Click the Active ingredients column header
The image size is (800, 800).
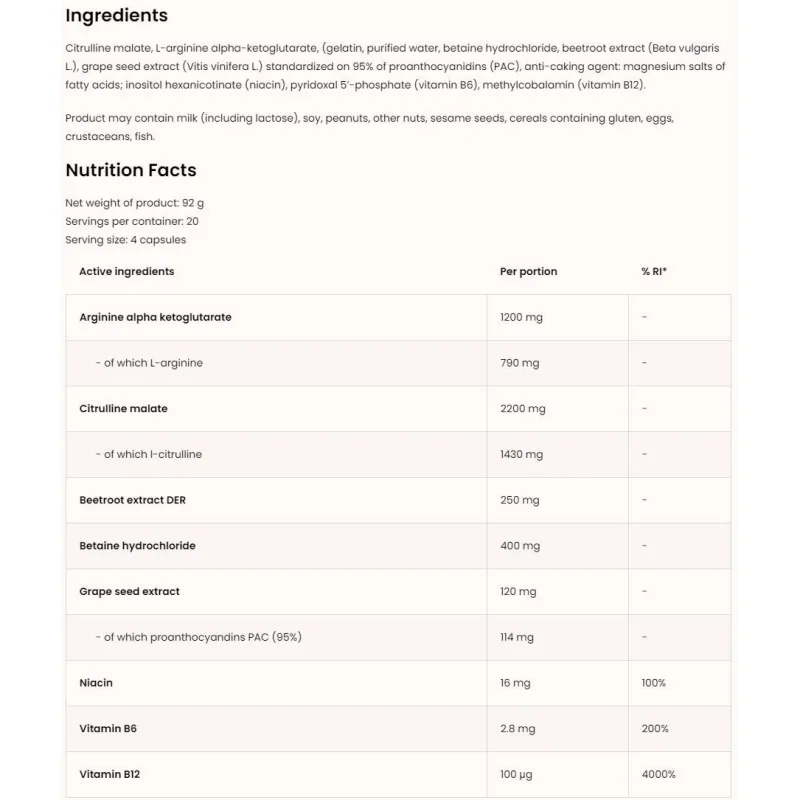(127, 271)
